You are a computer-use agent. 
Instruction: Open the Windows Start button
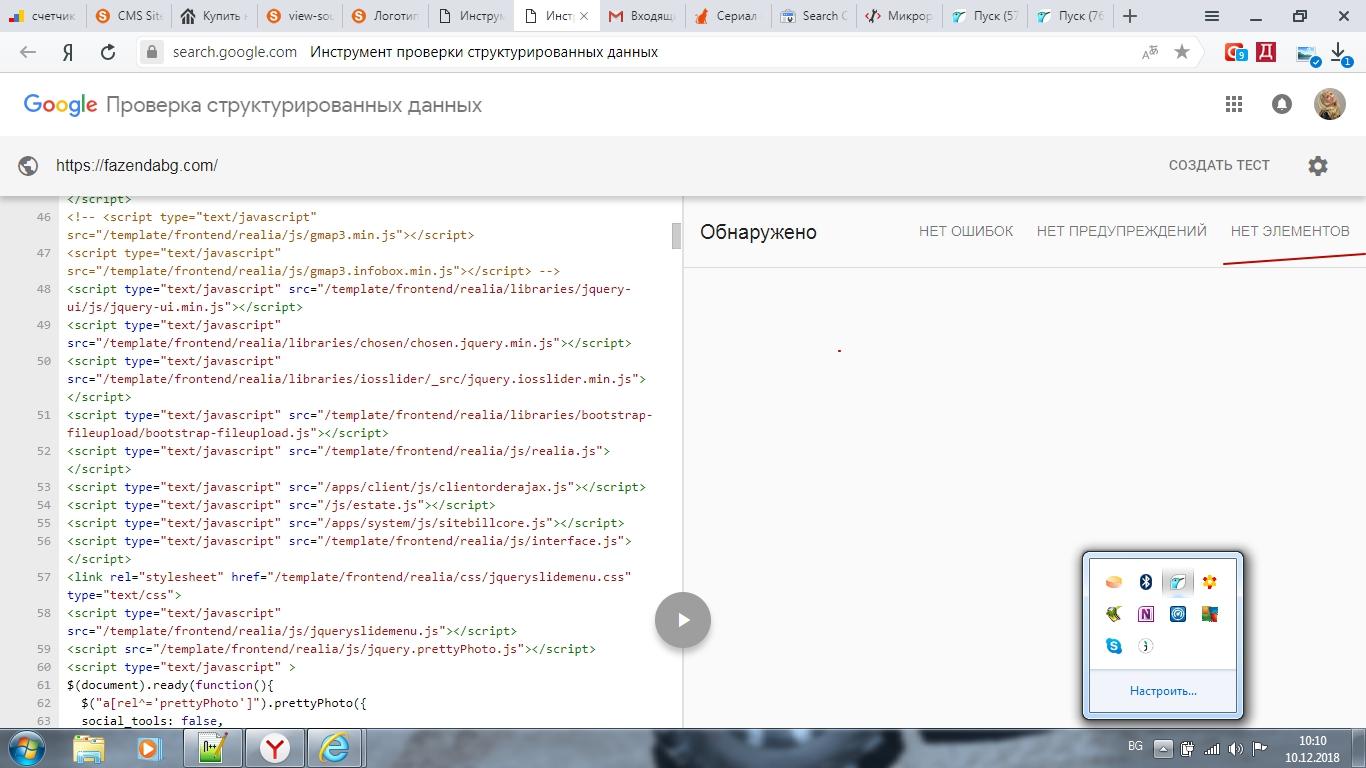[x=28, y=748]
